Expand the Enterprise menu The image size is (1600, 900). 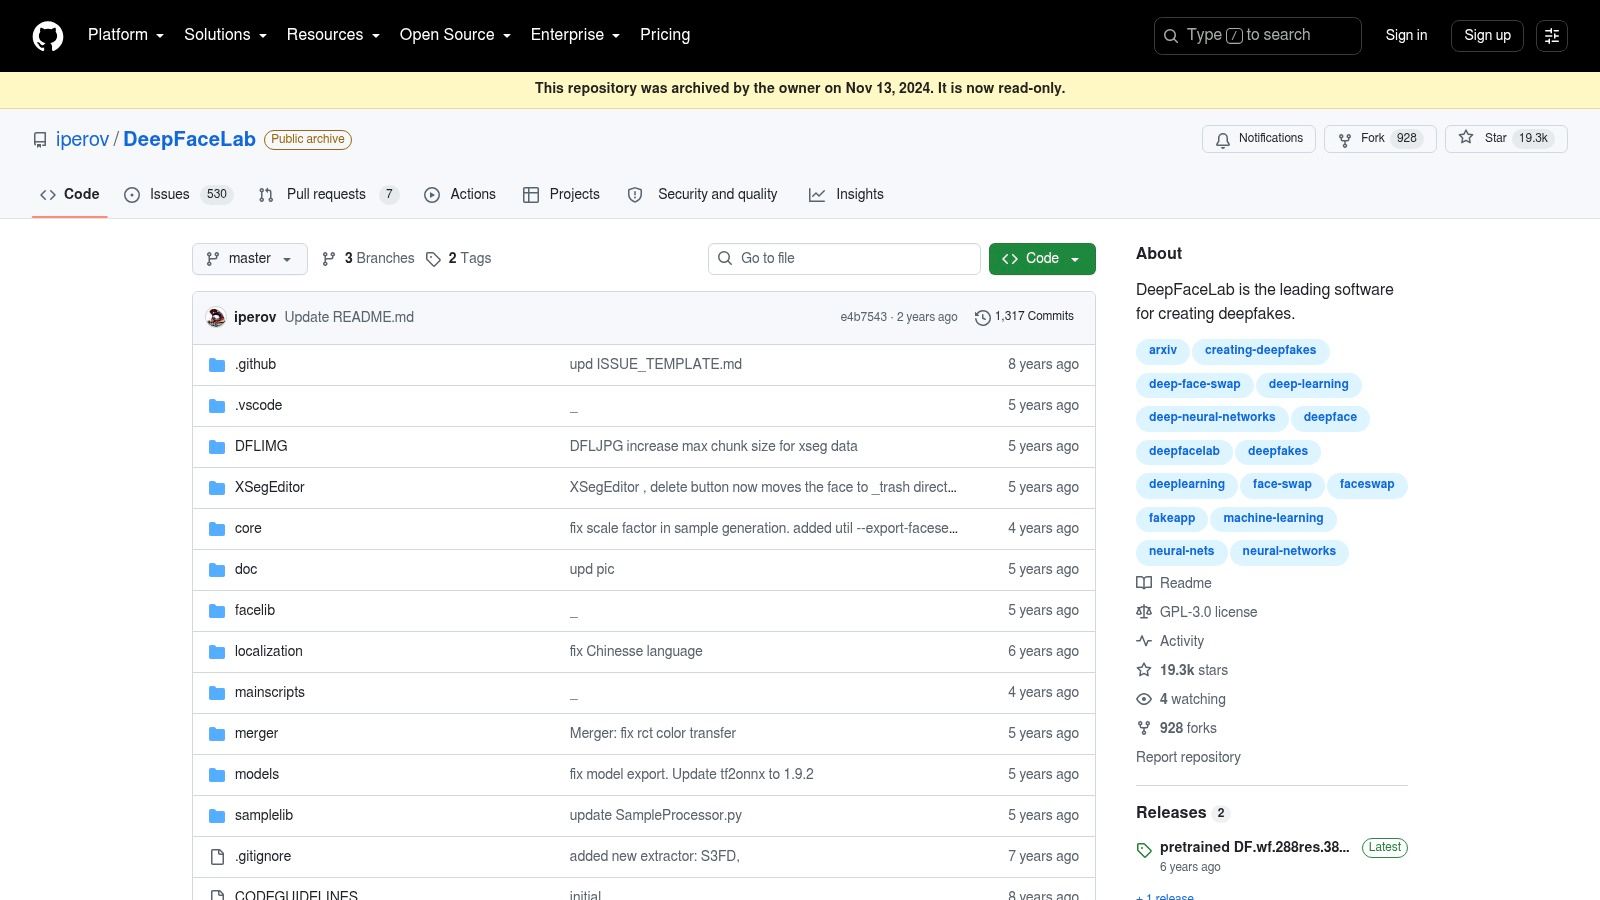pyautogui.click(x=575, y=35)
